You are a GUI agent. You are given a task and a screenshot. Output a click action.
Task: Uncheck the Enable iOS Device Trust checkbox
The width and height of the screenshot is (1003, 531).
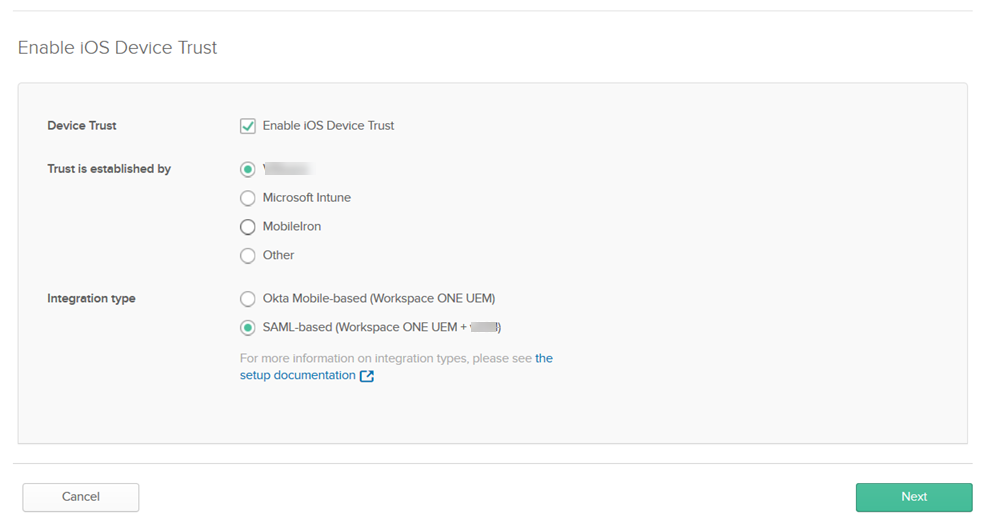point(248,126)
